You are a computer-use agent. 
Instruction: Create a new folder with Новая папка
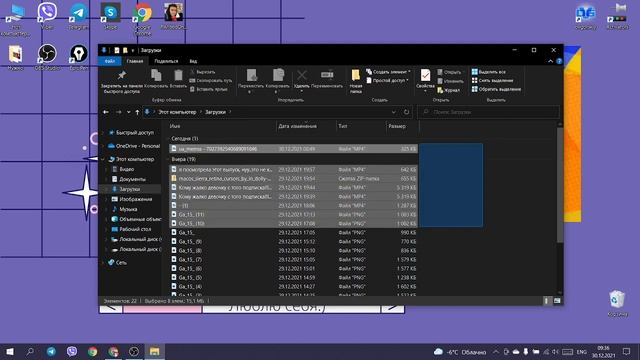point(356,81)
